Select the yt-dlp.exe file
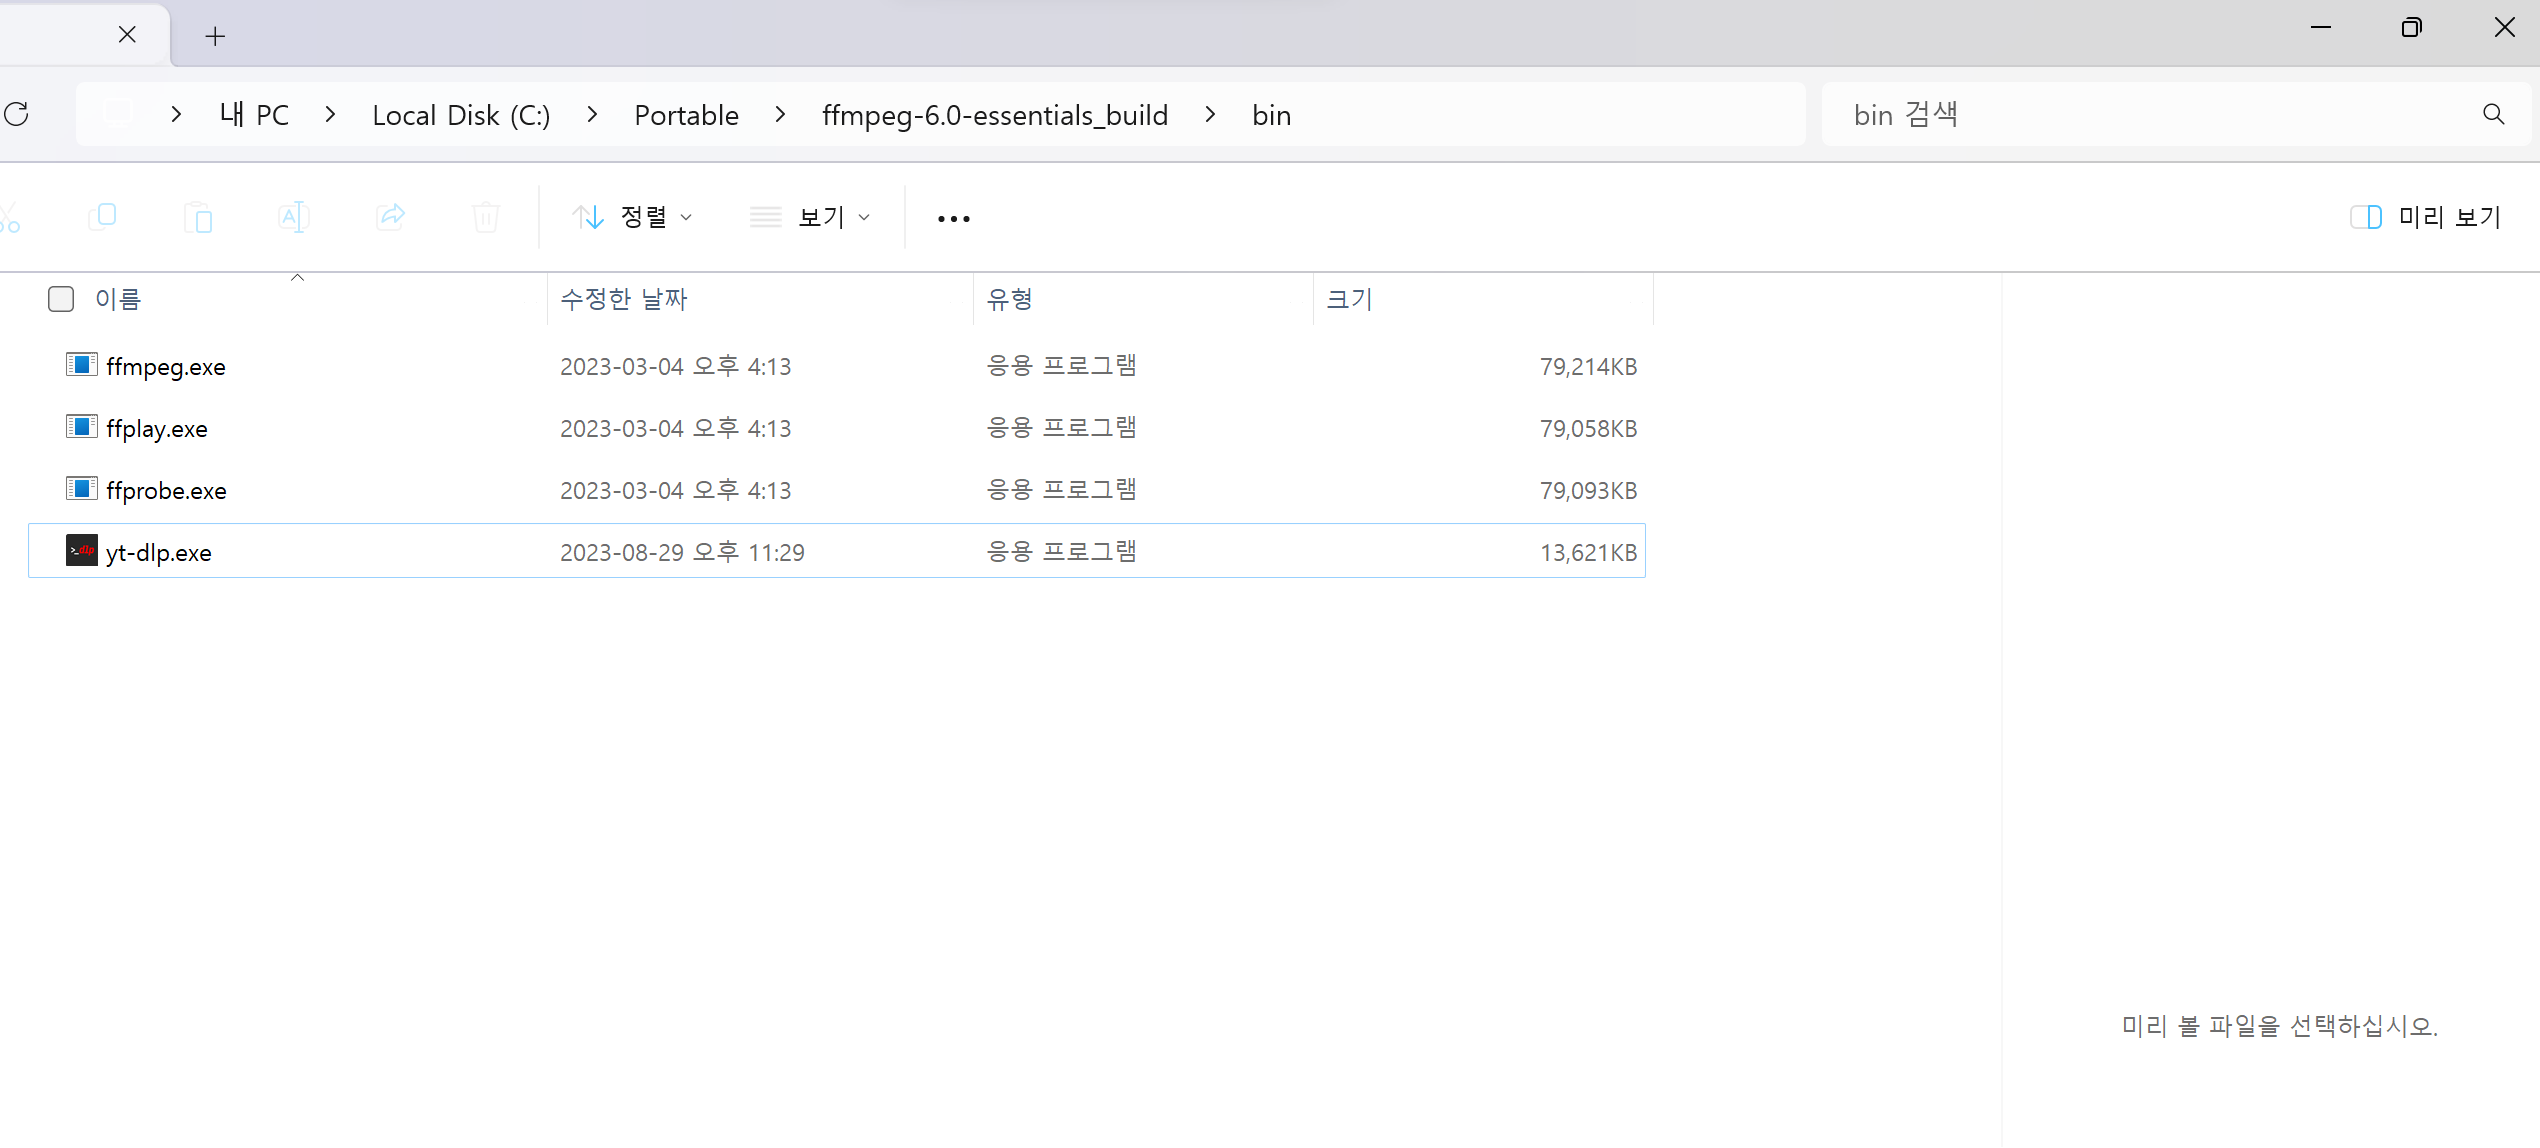The image size is (2540, 1148). pyautogui.click(x=158, y=552)
